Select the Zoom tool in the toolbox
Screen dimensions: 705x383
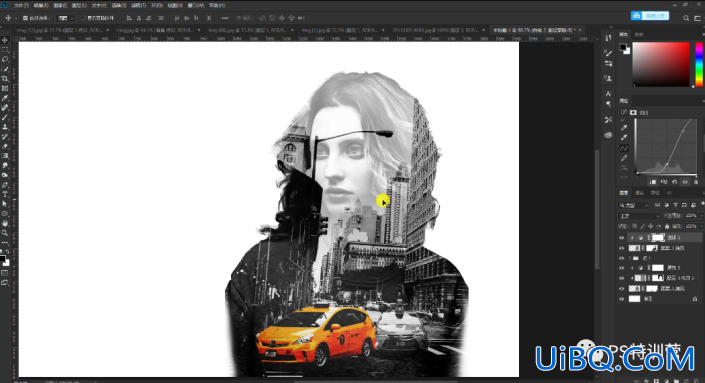[x=5, y=233]
